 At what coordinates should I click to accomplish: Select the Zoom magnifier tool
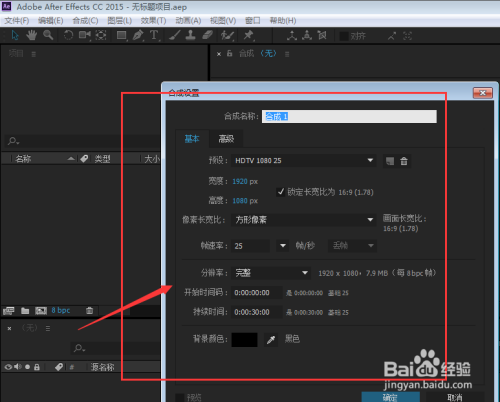48,35
